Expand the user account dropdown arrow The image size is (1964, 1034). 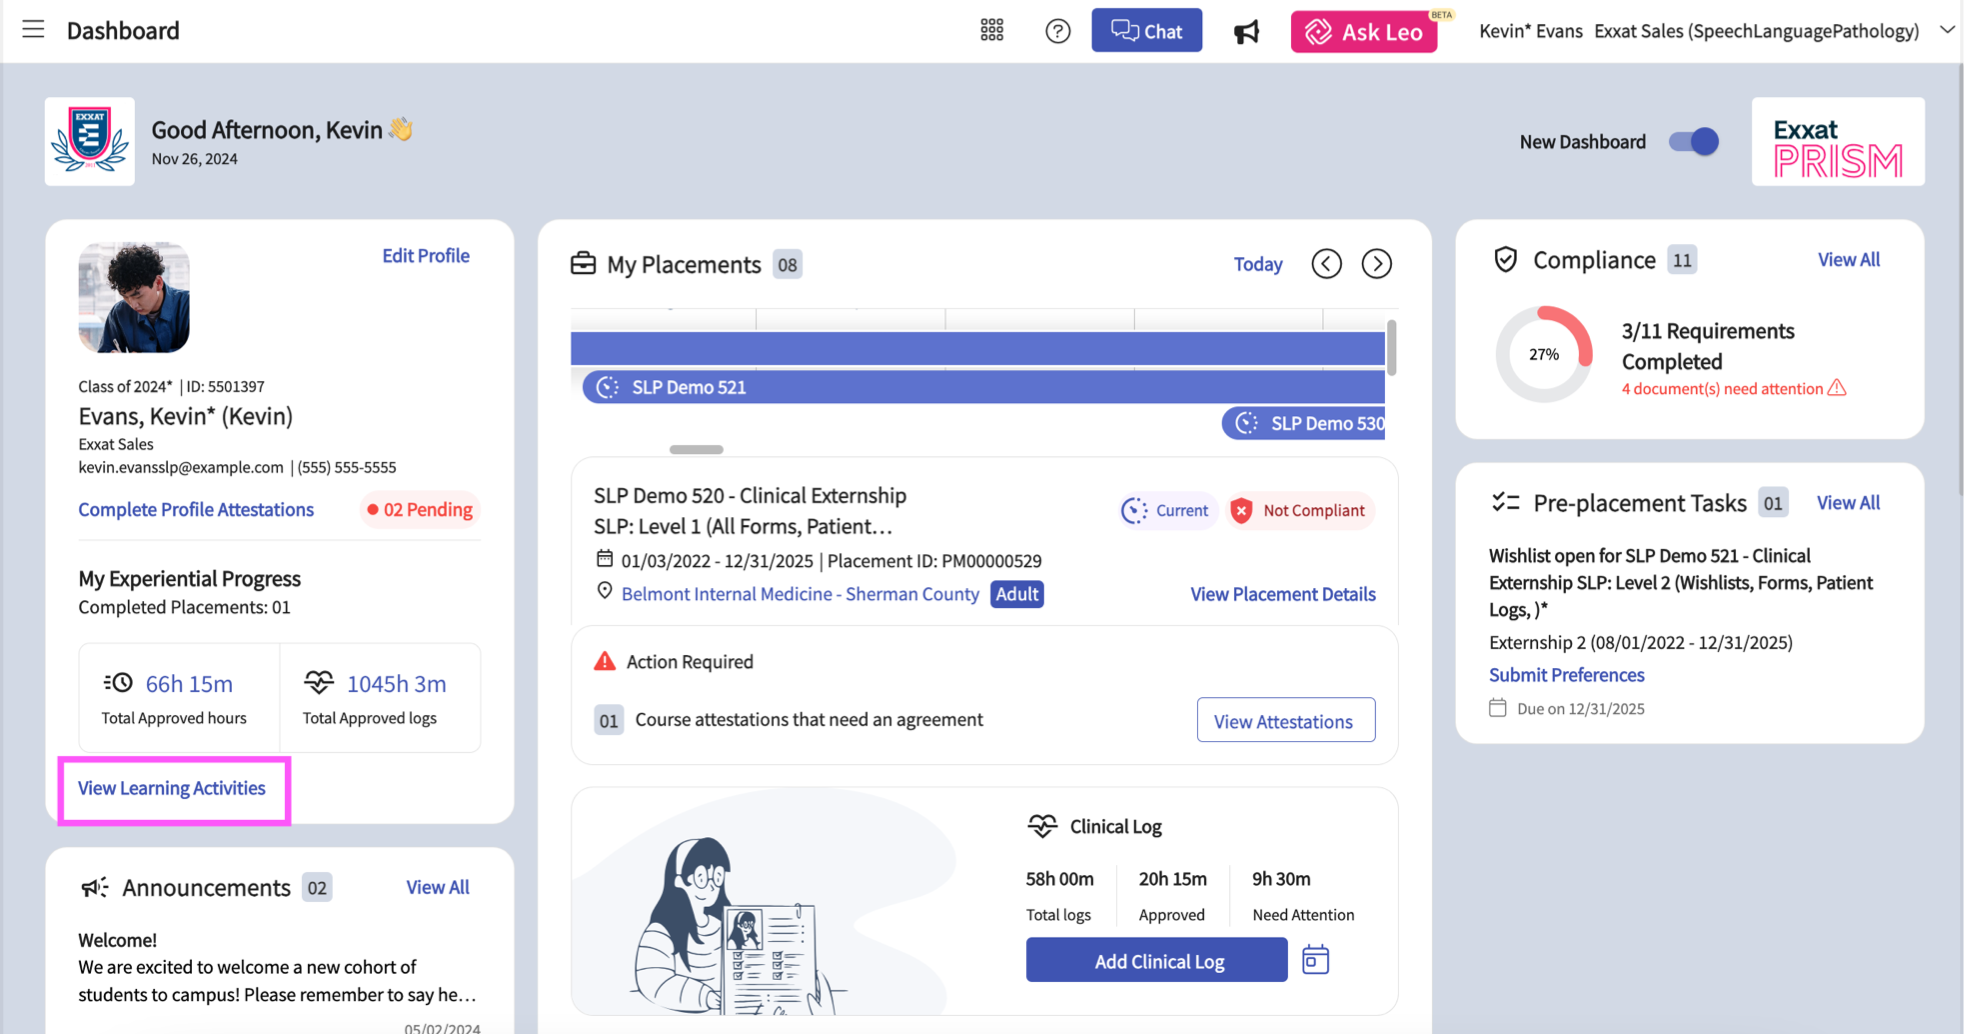1946,30
